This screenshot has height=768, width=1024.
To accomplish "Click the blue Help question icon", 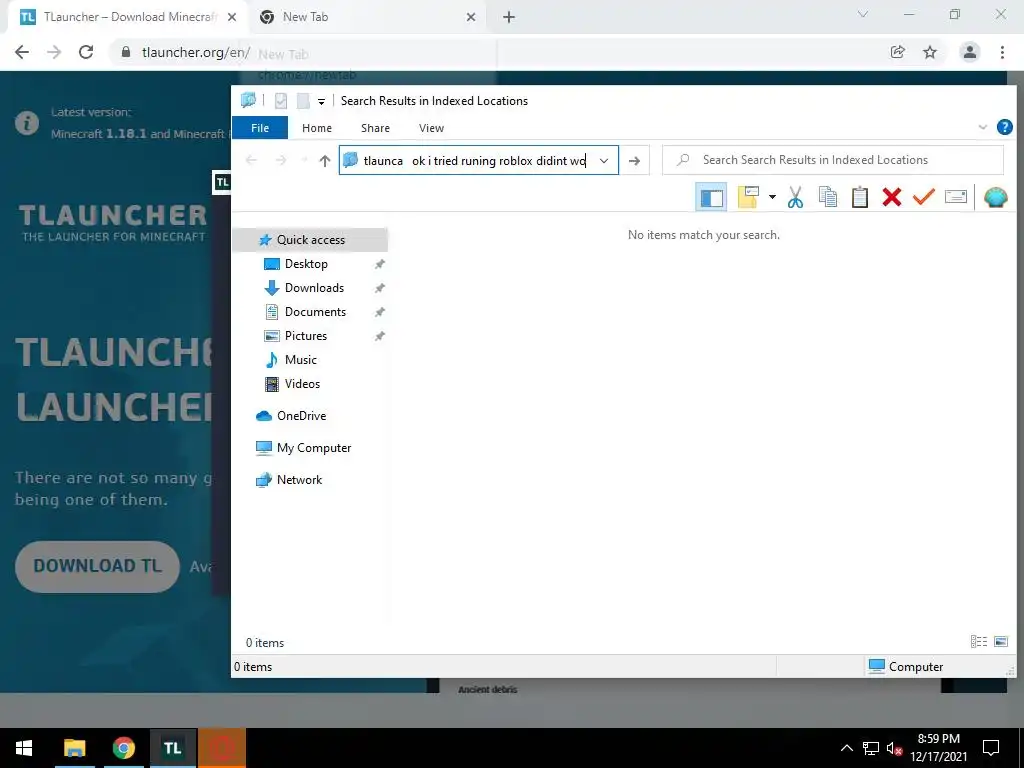I will (1004, 127).
